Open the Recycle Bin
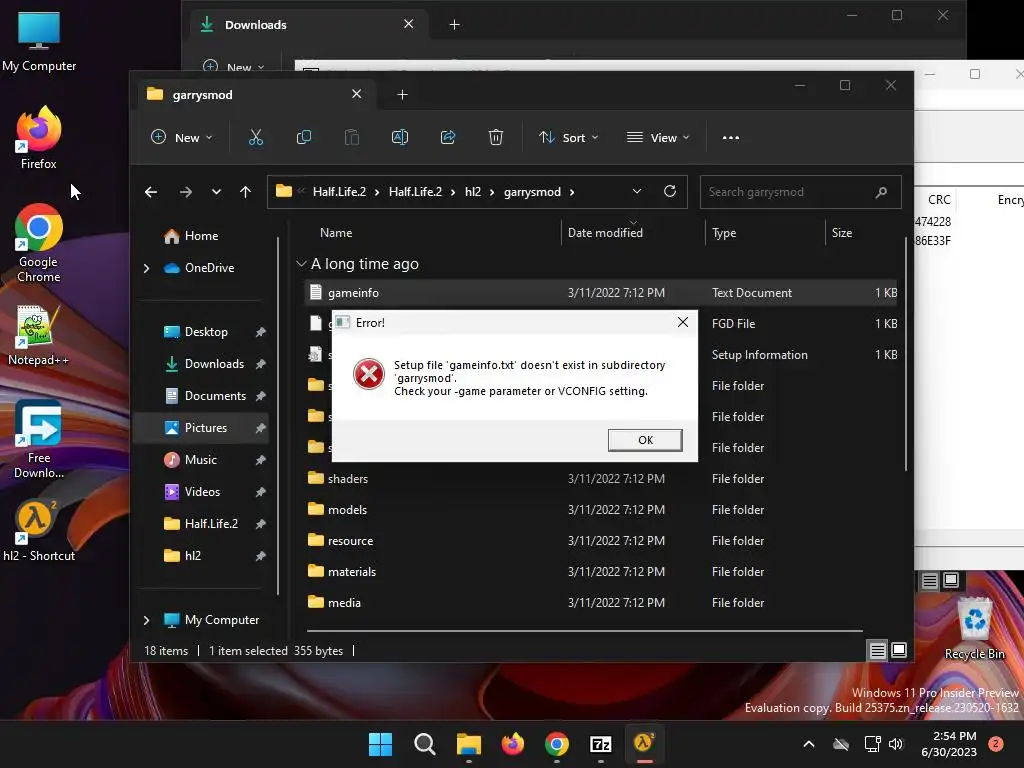The image size is (1024, 768). pyautogui.click(x=974, y=628)
